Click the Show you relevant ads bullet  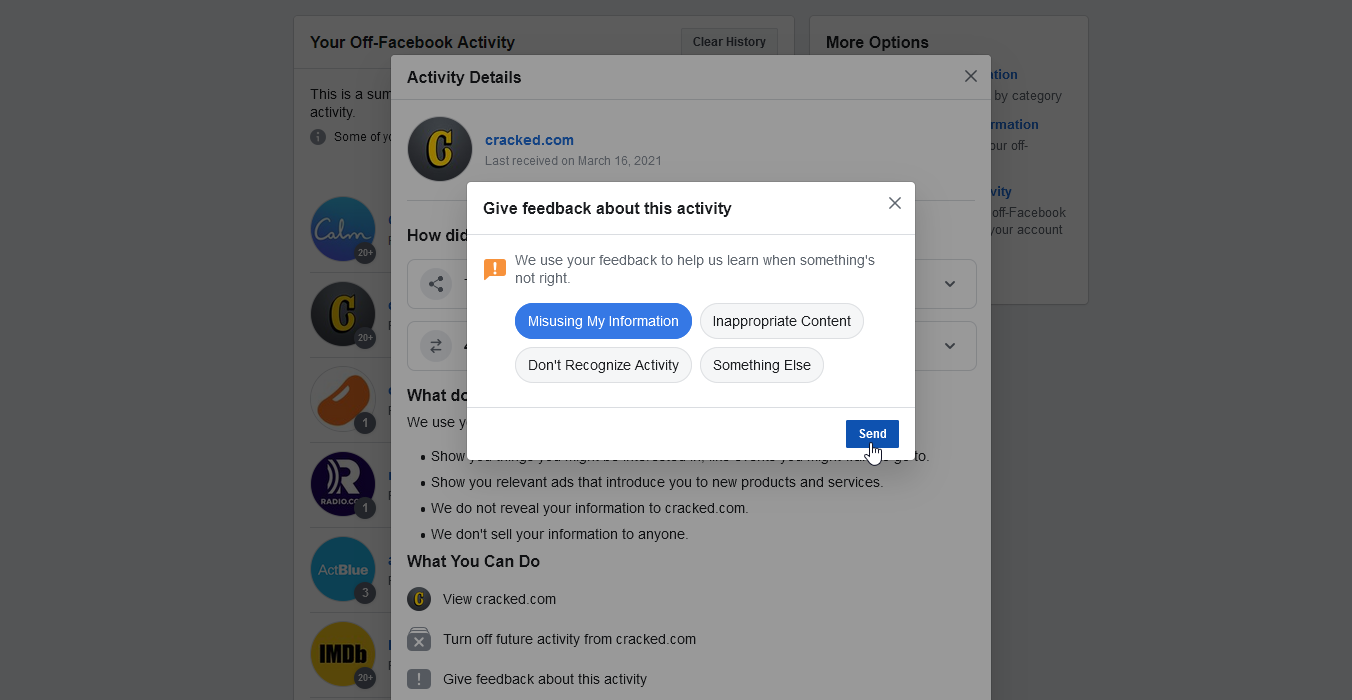tap(657, 482)
